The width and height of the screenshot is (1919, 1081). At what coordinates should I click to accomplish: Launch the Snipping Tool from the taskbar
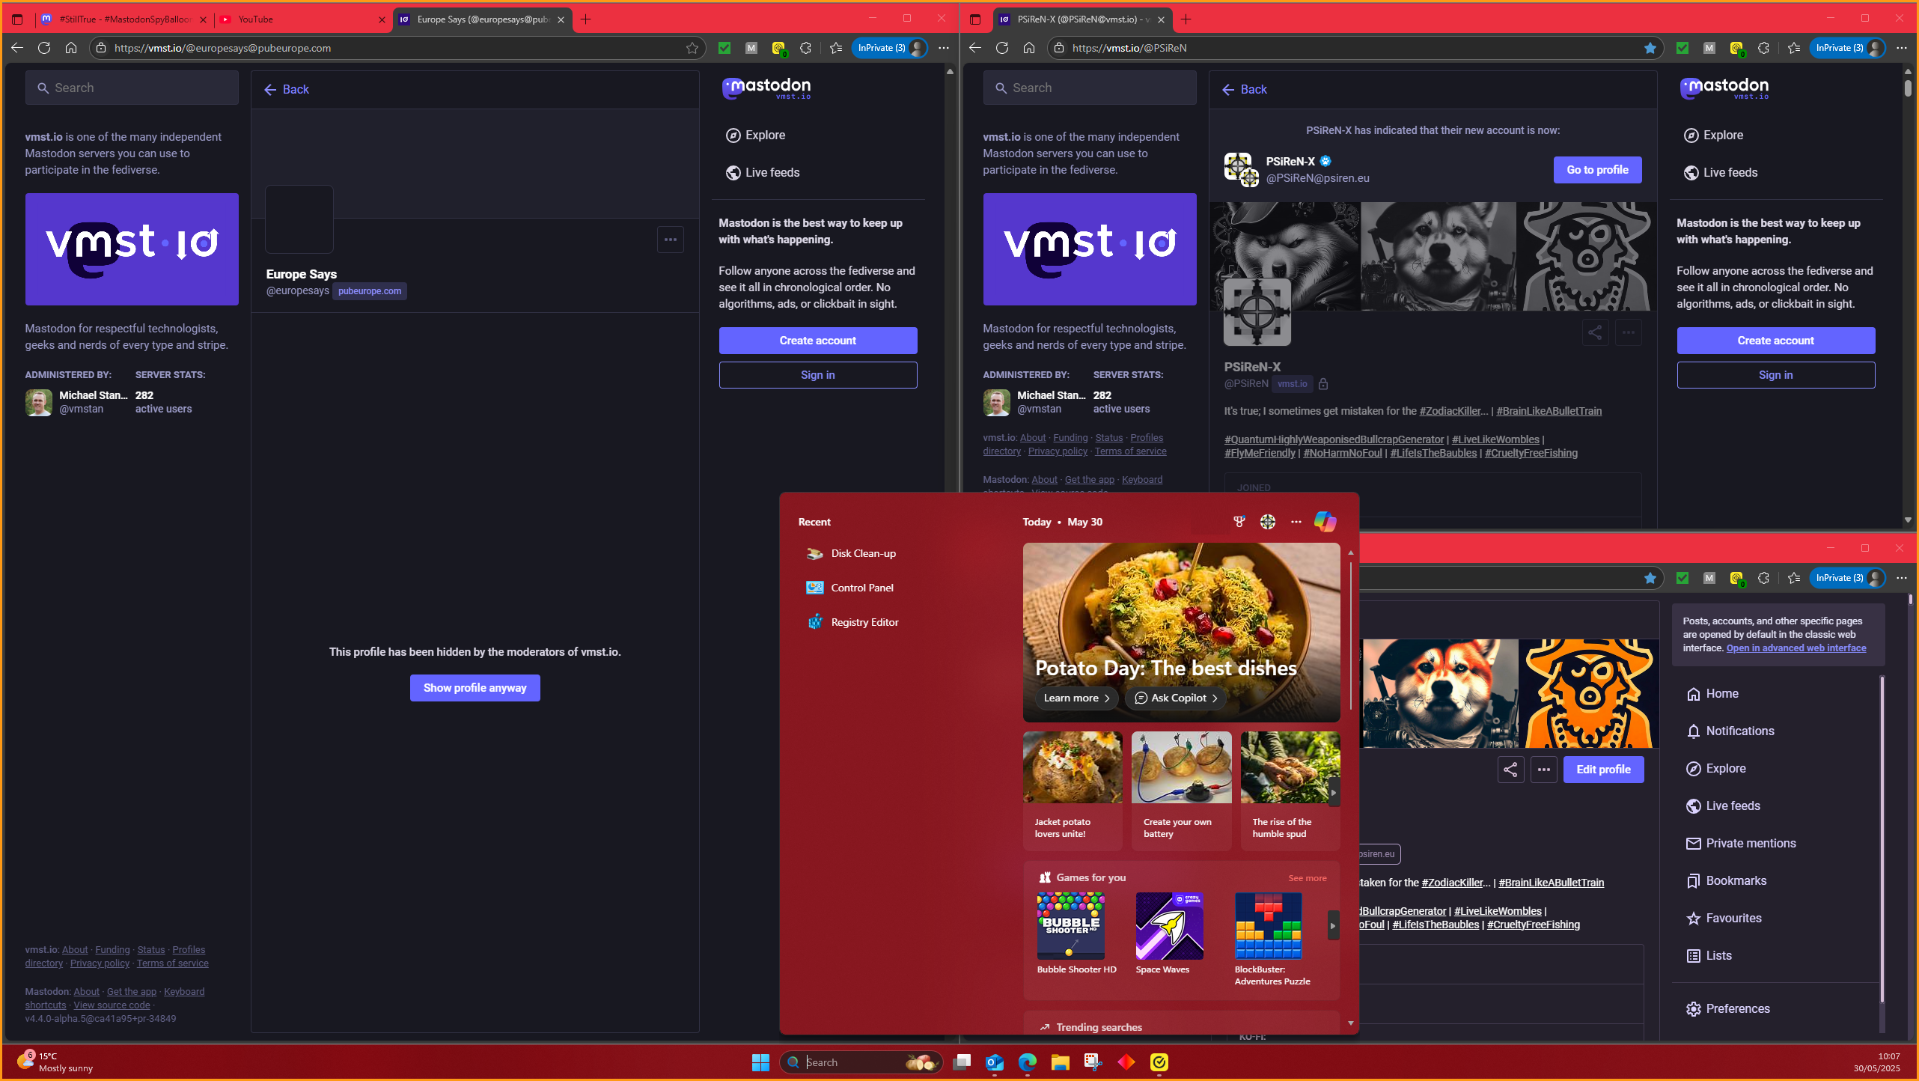coord(1093,1062)
